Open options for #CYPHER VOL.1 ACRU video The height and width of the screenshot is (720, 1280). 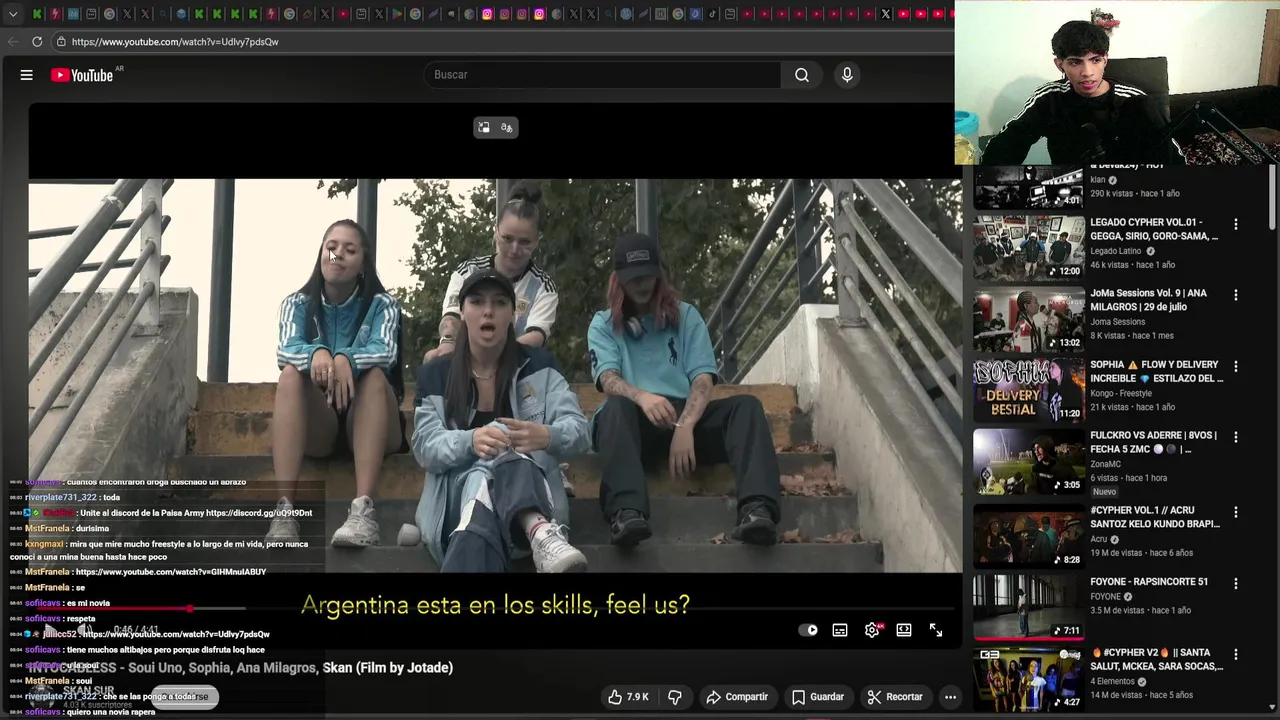(1236, 512)
